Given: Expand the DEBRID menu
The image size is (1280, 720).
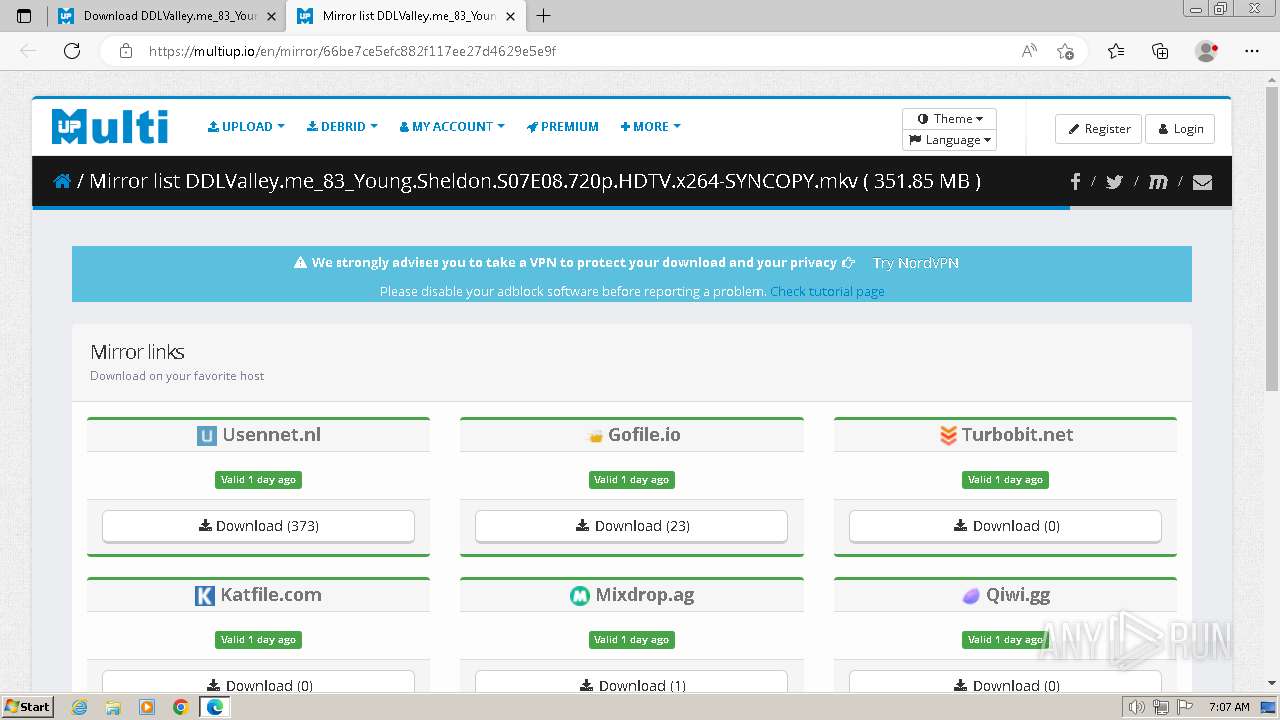Looking at the screenshot, I should 342,127.
